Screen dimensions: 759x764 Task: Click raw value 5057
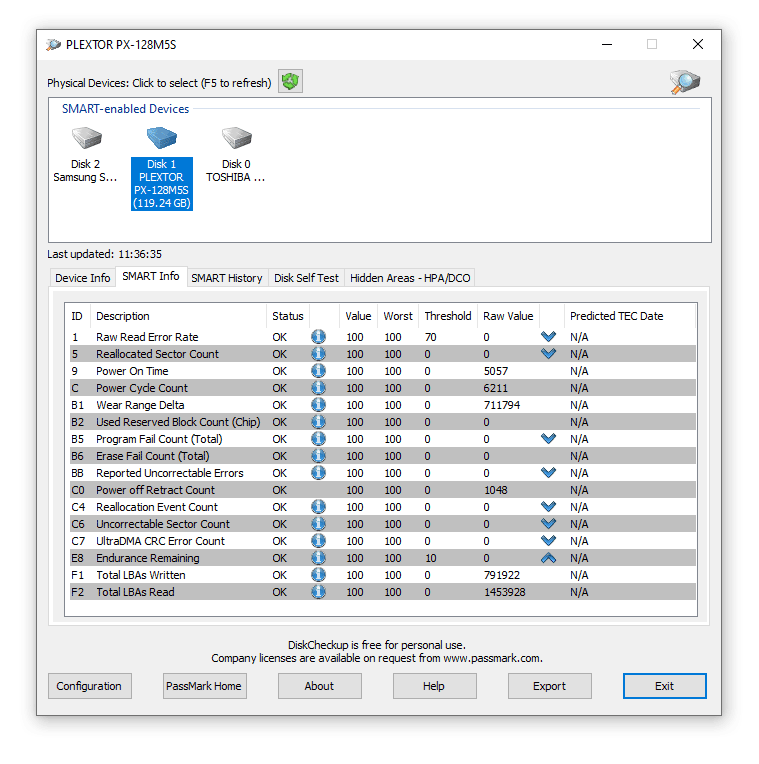click(496, 371)
